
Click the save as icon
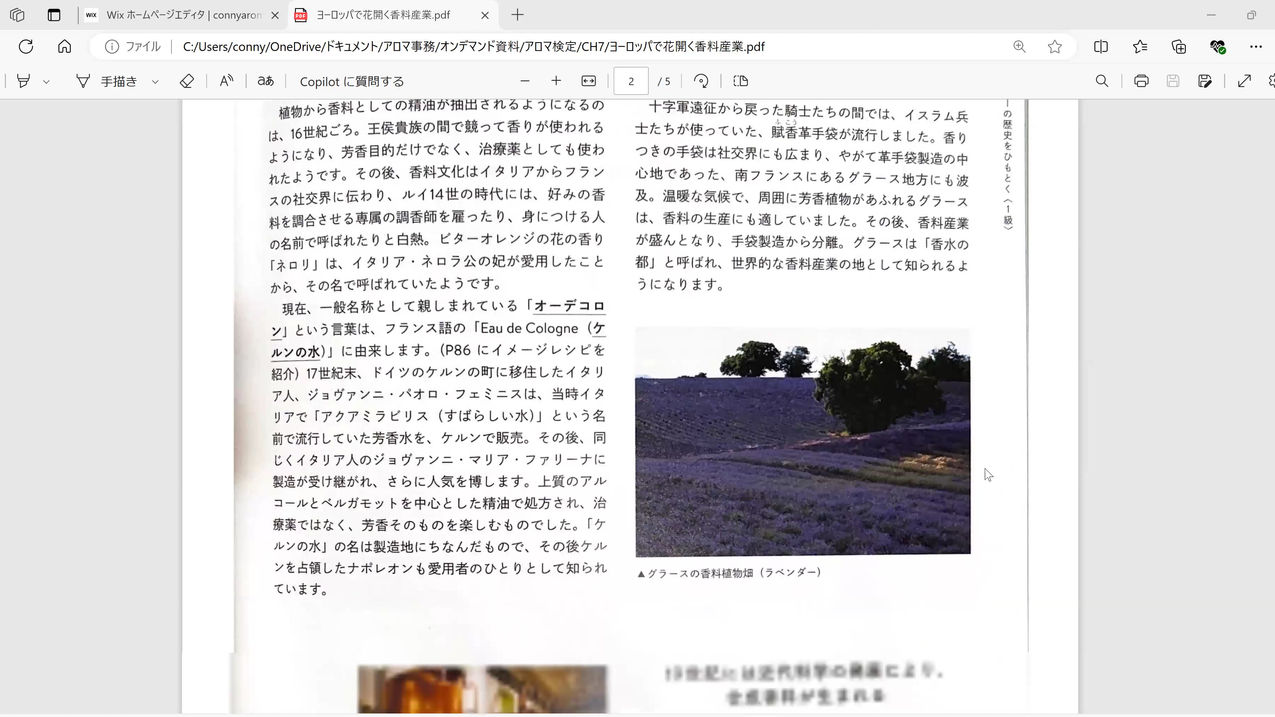click(1205, 81)
